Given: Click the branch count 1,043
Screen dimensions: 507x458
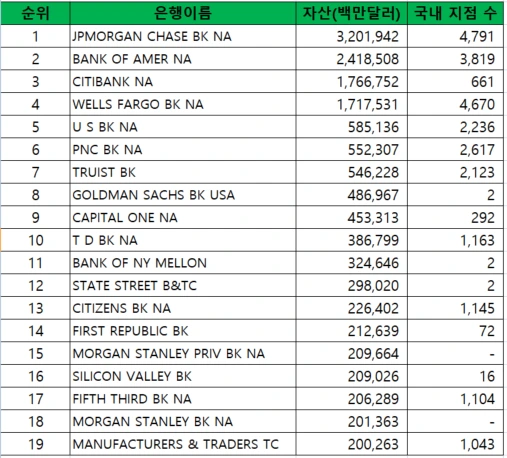Looking at the screenshot, I should 477,445.
